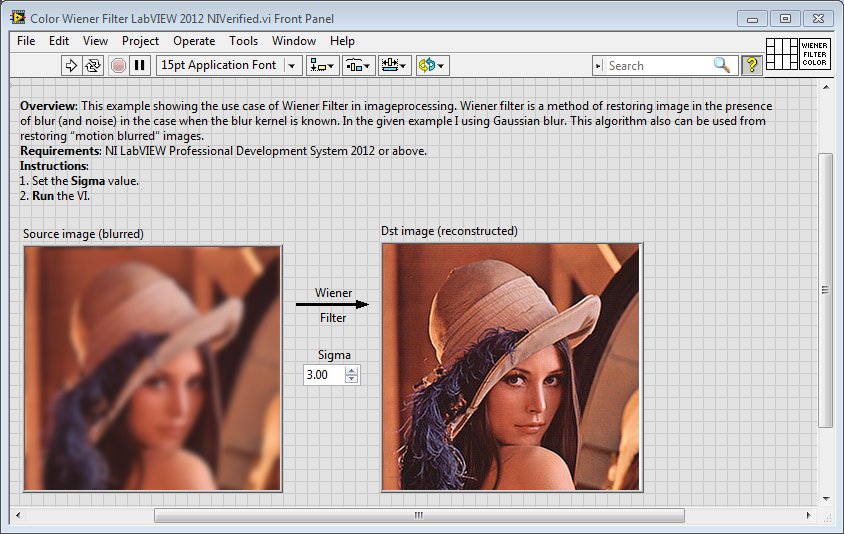The image size is (844, 534).
Task: Open the Operate menu
Action: point(194,41)
